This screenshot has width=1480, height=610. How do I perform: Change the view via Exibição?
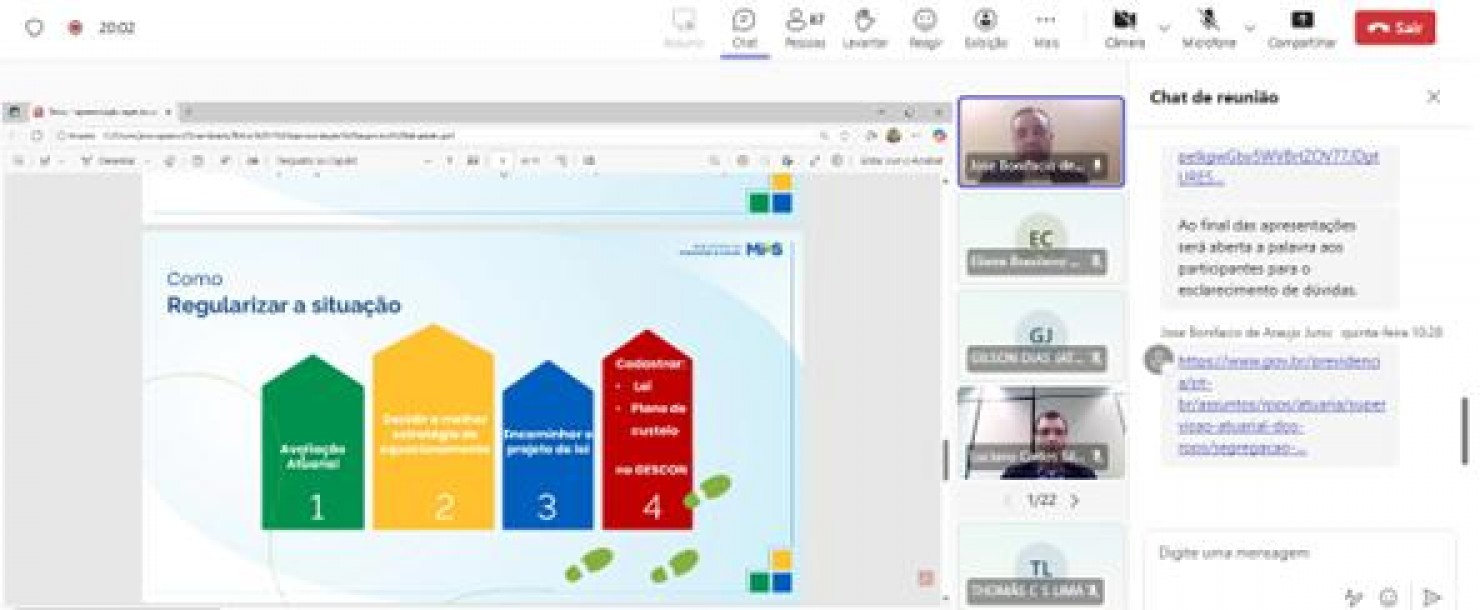[x=985, y=27]
